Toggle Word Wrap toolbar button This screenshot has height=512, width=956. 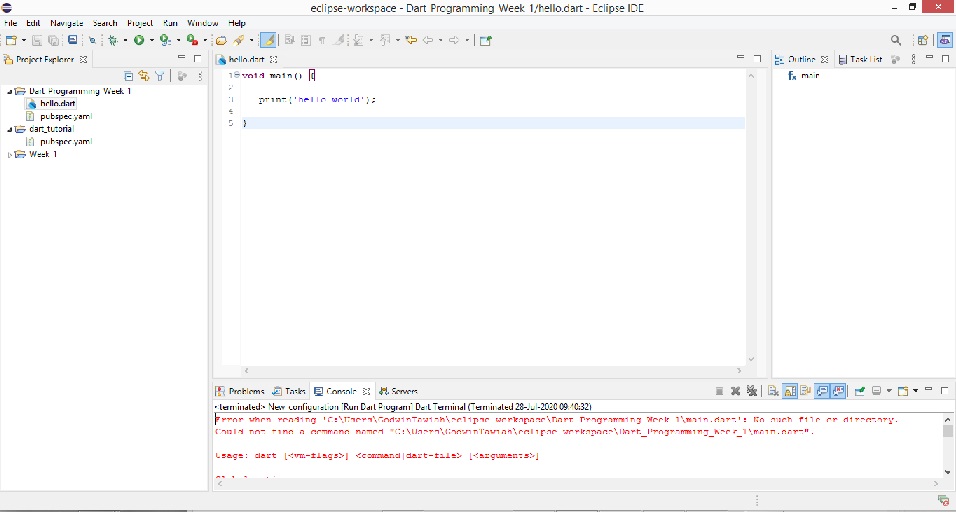point(290,40)
